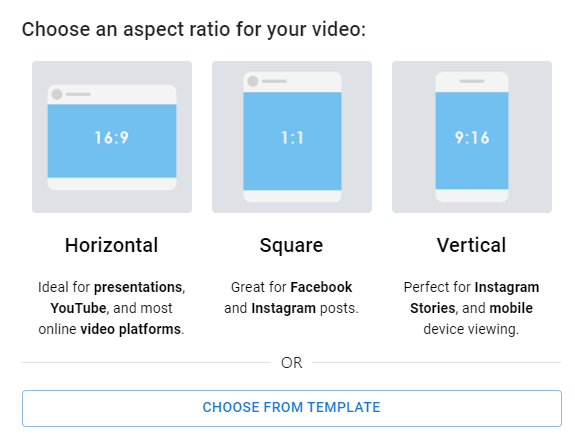Click the Instagram Stories description text
Viewport: 575px width, 436px height.
[x=471, y=308]
